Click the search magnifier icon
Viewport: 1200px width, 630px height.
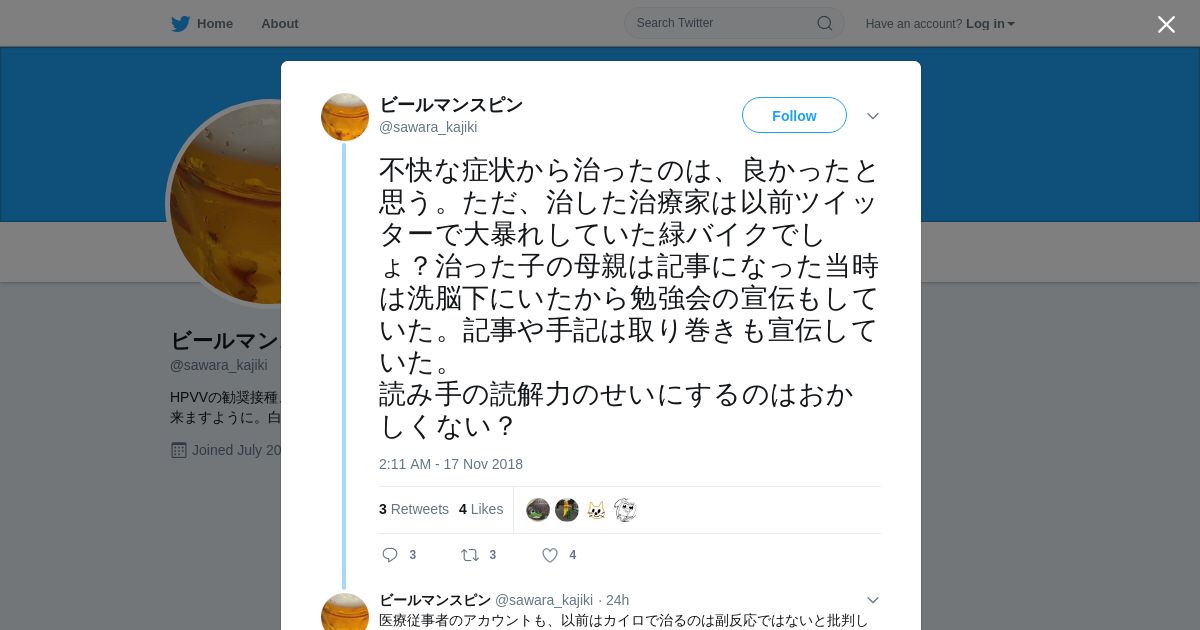pyautogui.click(x=824, y=23)
